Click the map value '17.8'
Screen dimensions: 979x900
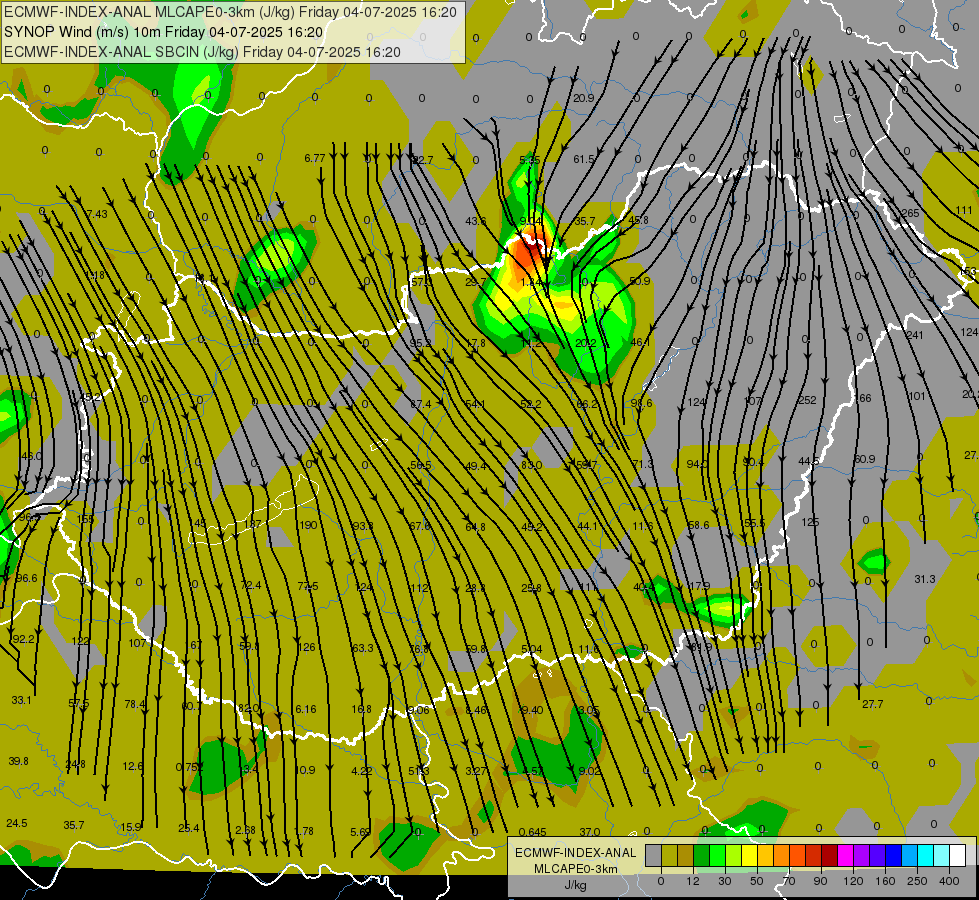pos(476,343)
